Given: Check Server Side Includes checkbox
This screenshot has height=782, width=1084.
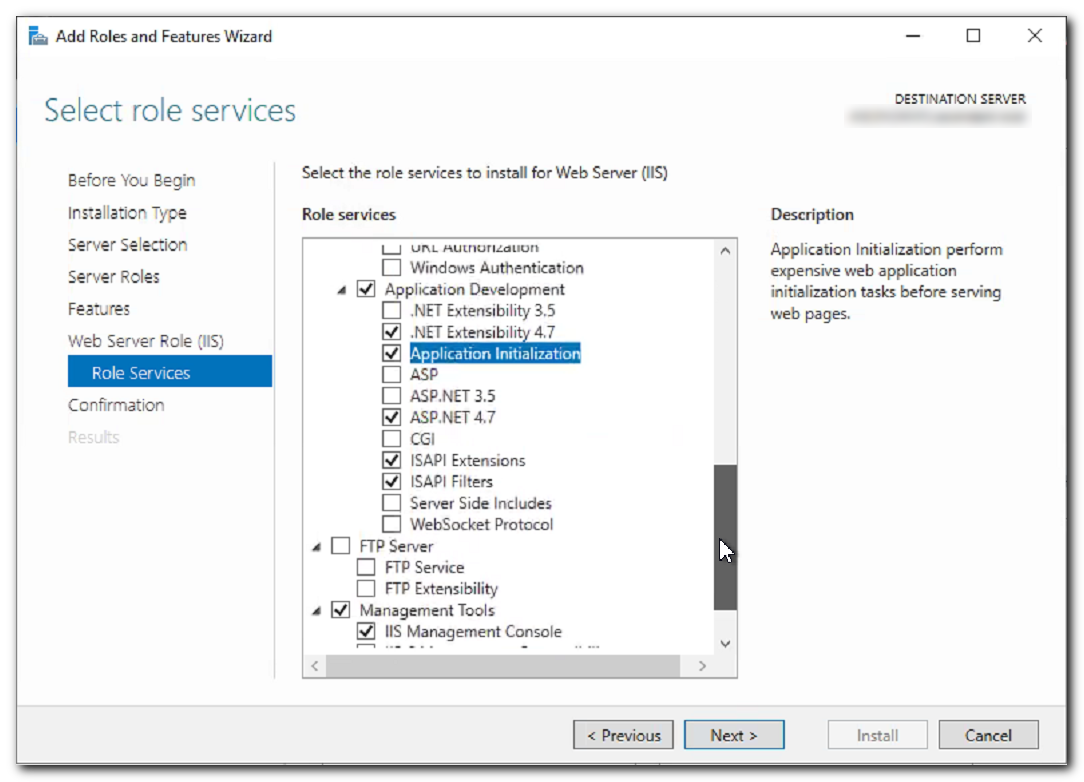Looking at the screenshot, I should pyautogui.click(x=391, y=503).
